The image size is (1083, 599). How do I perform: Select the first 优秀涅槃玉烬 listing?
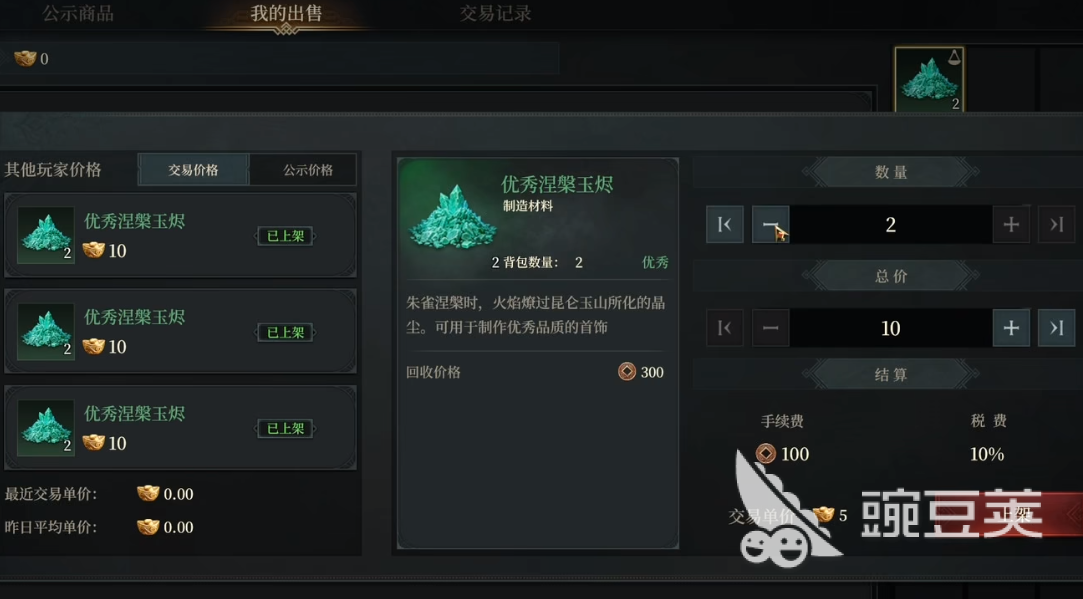pos(180,235)
